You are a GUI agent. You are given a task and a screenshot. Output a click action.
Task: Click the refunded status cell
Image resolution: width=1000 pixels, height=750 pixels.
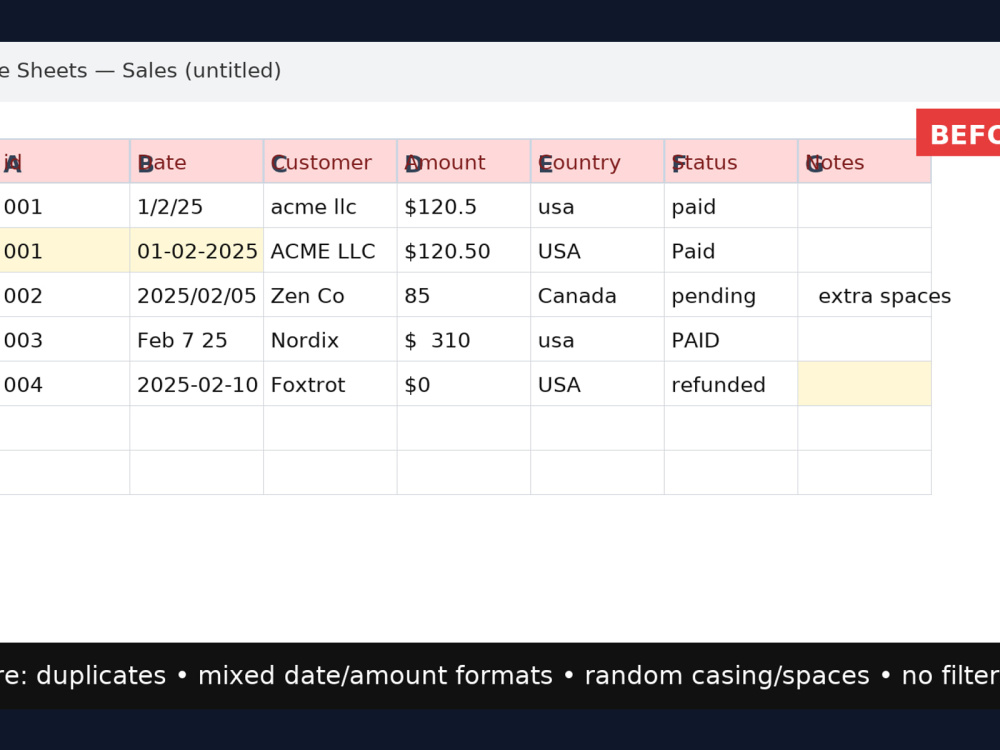(731, 384)
